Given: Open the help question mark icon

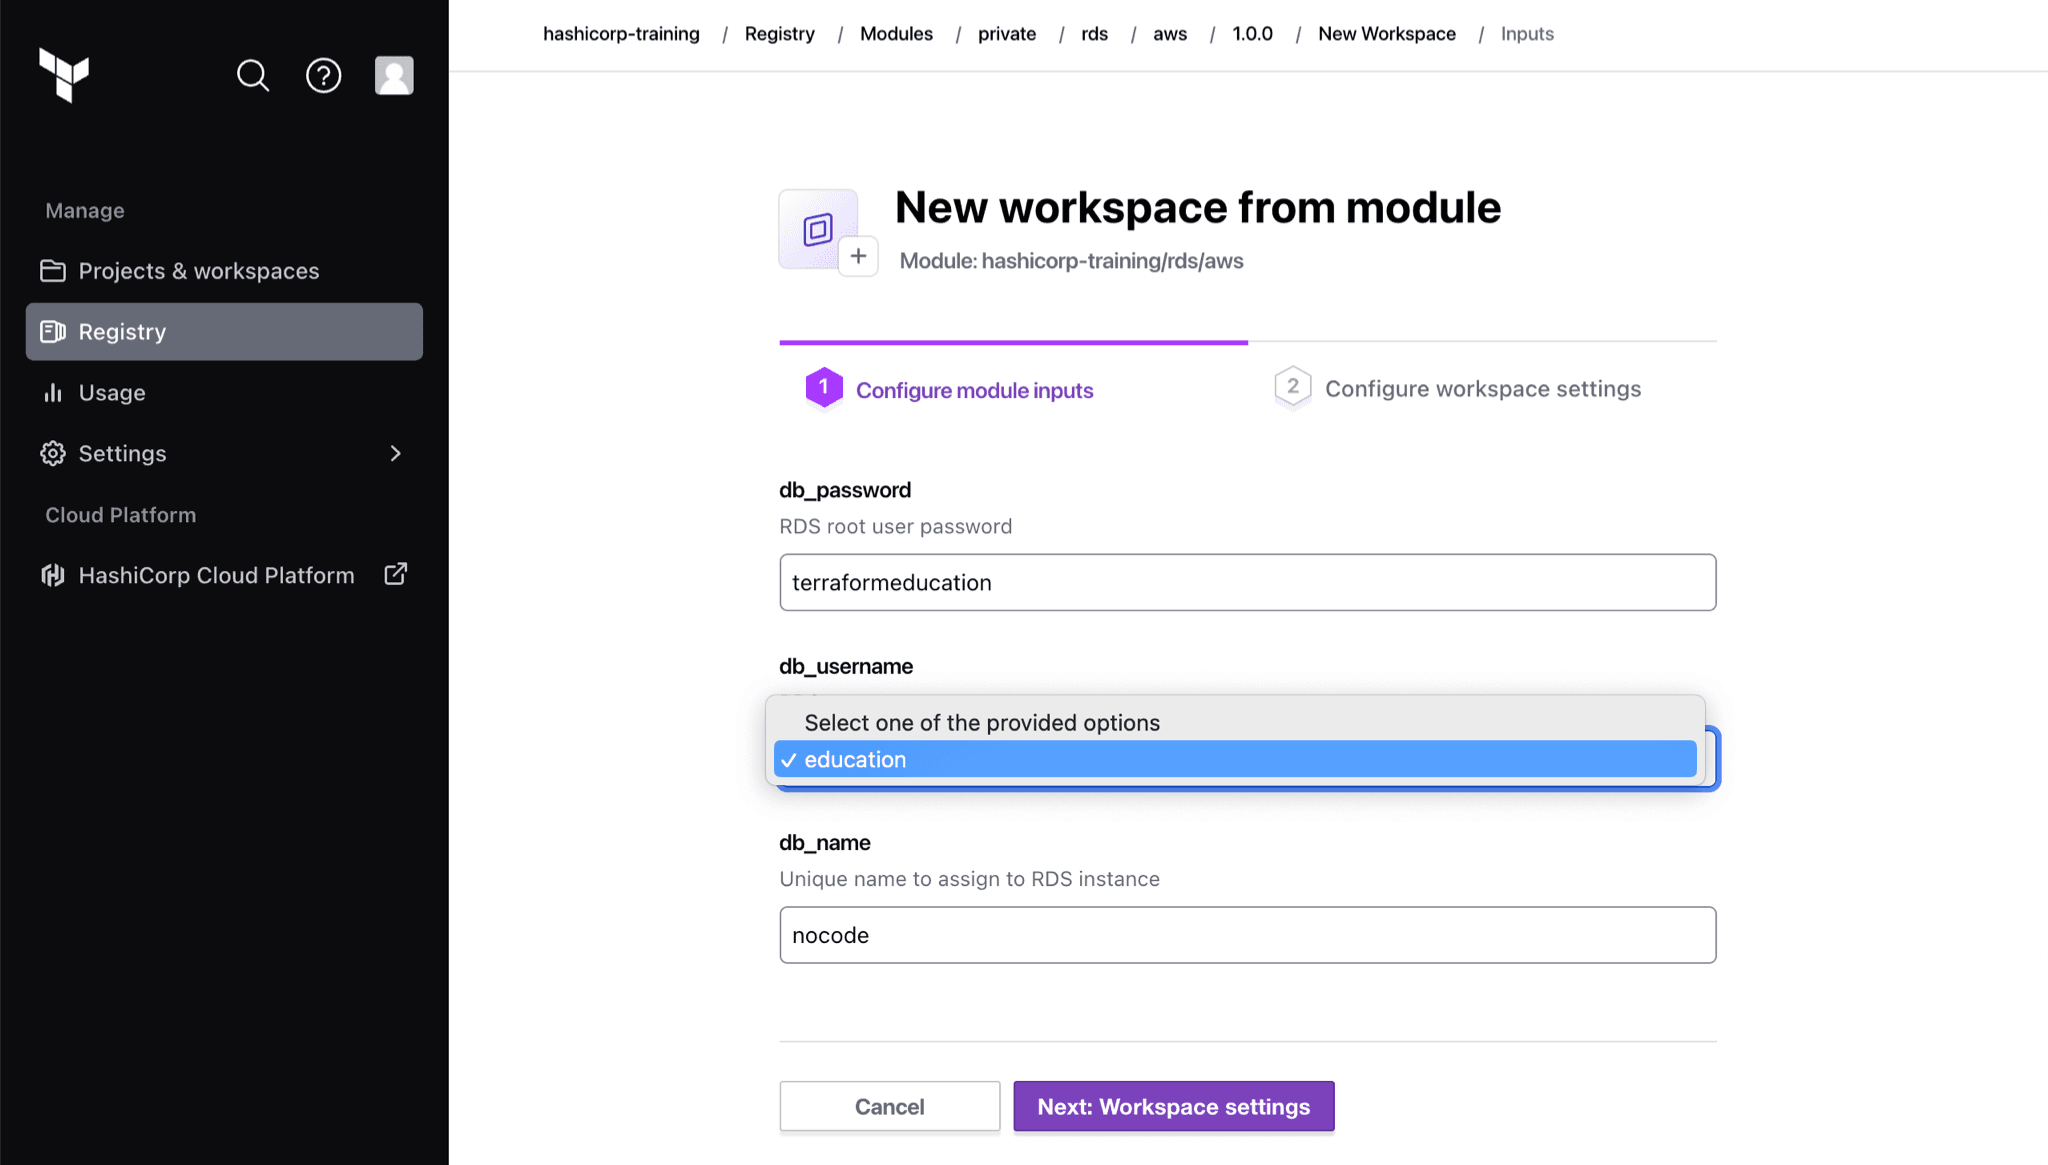Looking at the screenshot, I should click(323, 75).
